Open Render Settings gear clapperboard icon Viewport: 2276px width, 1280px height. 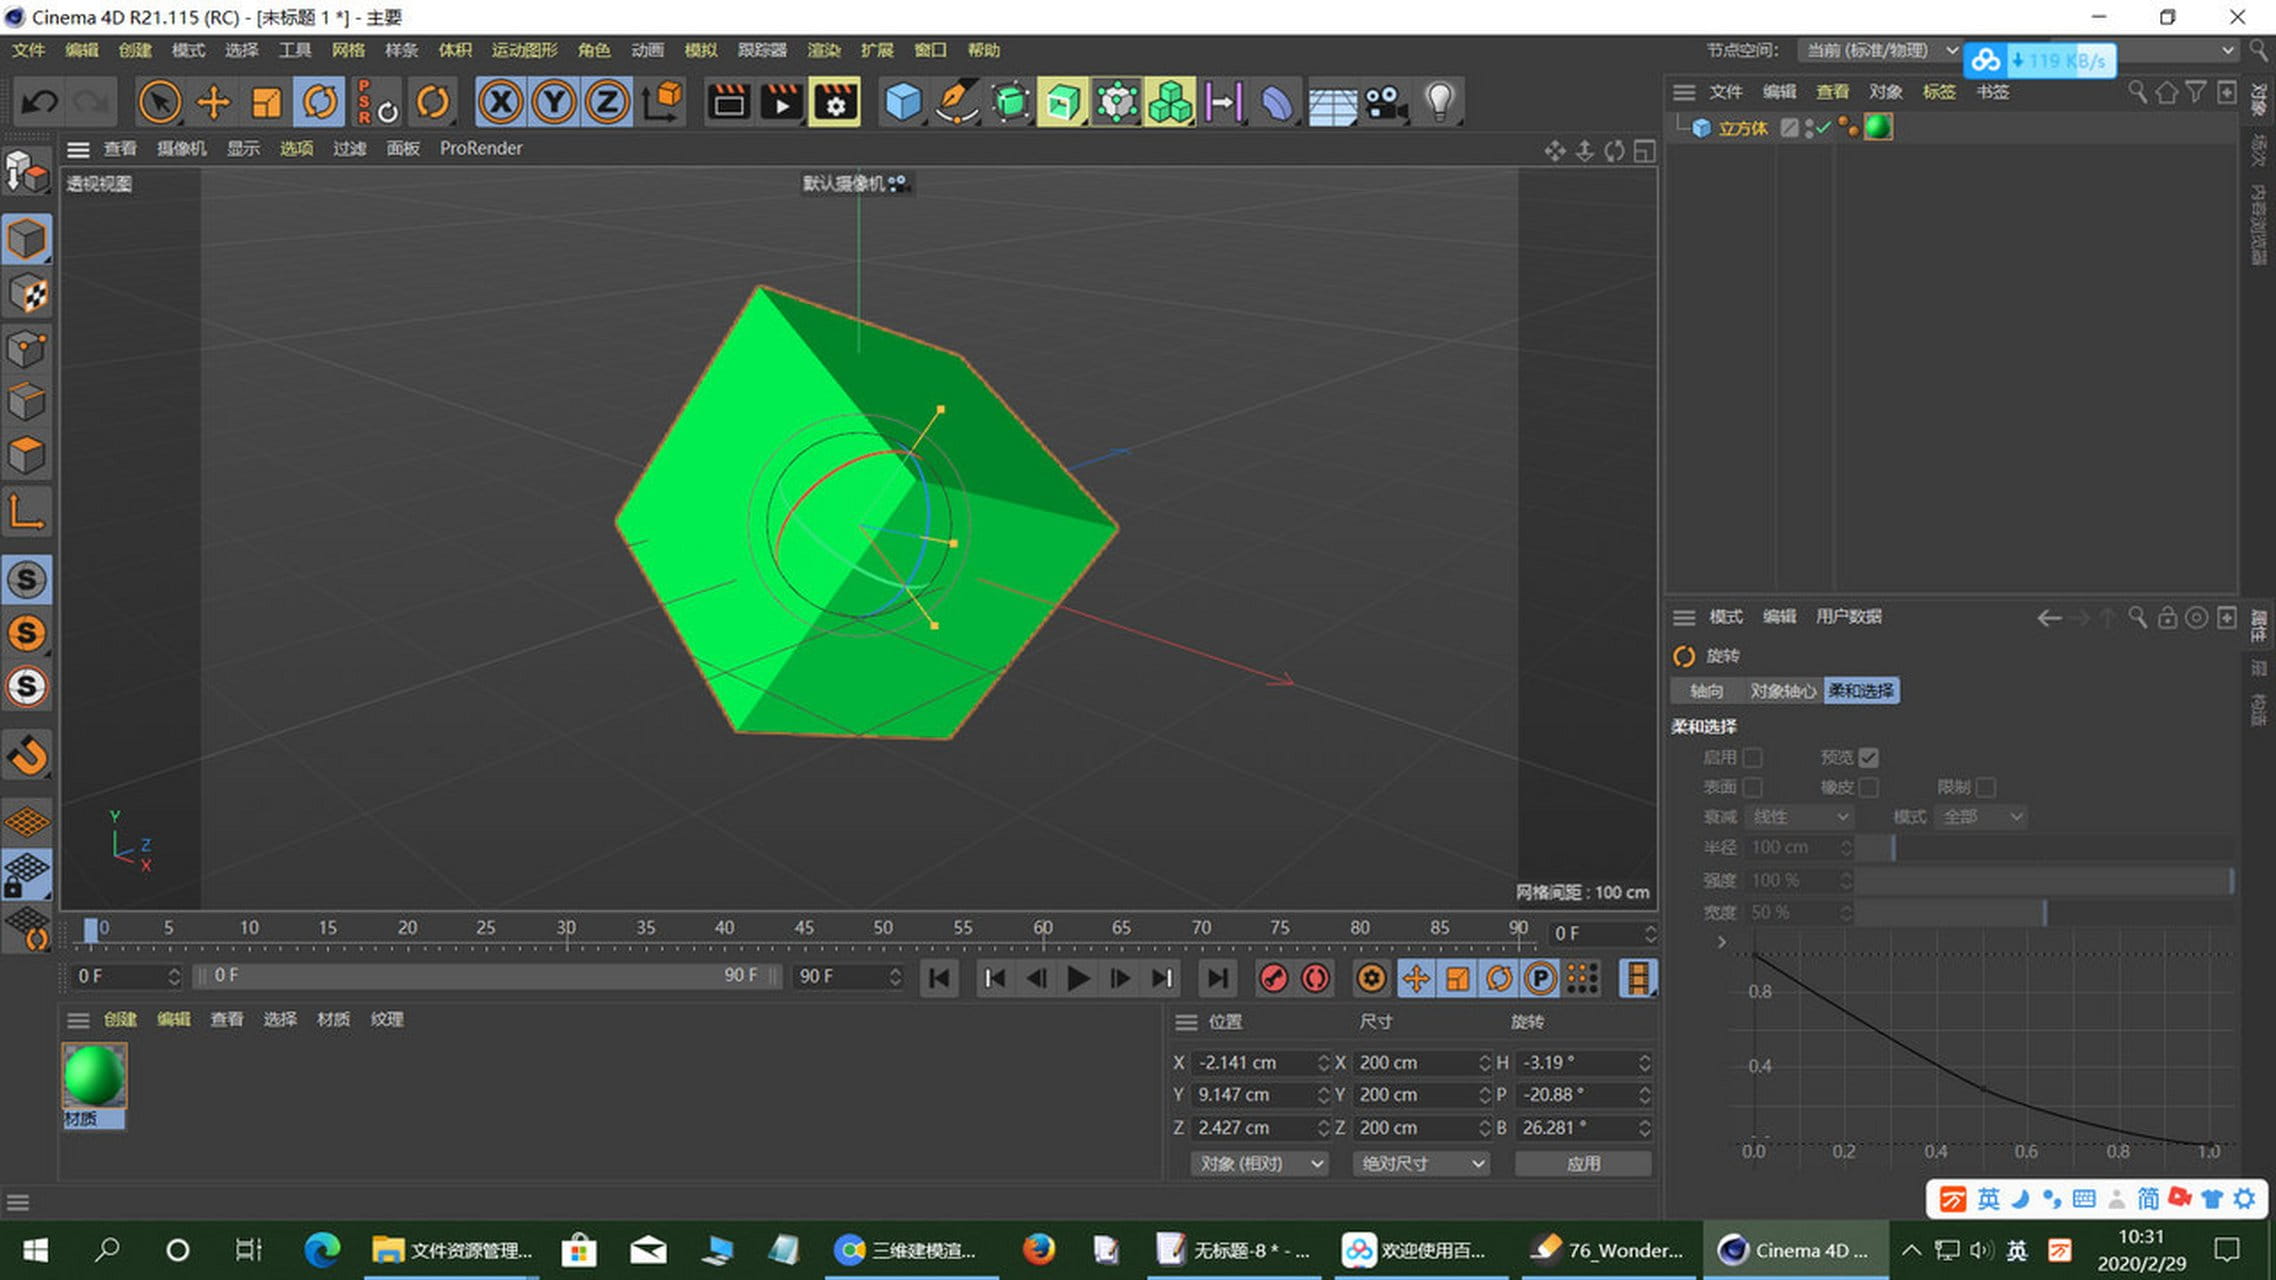pos(834,102)
